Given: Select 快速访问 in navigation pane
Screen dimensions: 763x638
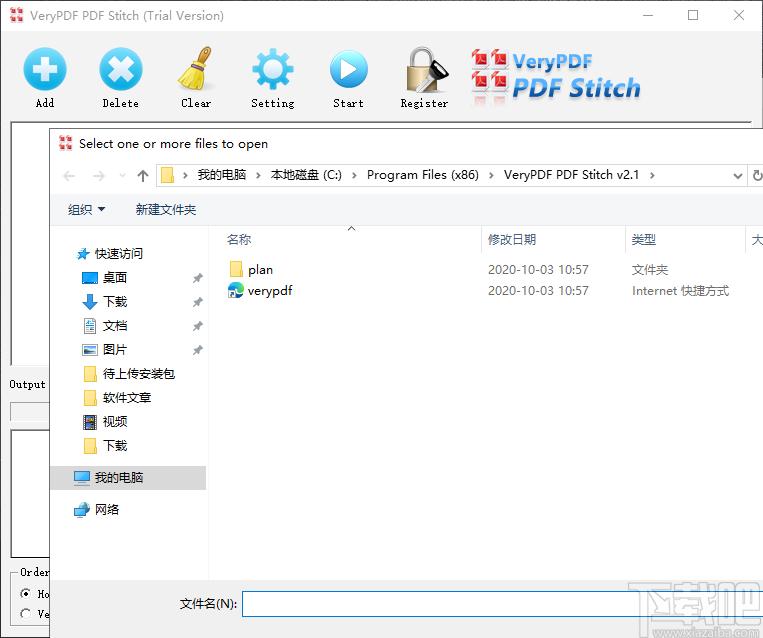Looking at the screenshot, I should 118,254.
